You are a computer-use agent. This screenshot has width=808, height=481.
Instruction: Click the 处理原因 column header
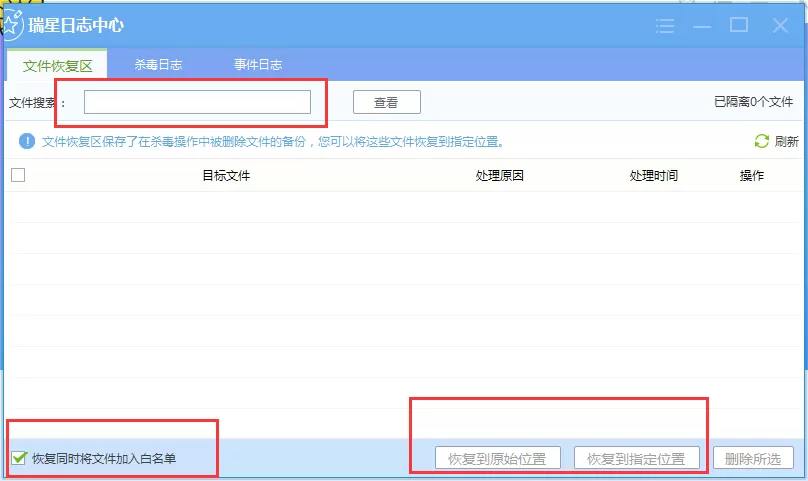tap(499, 176)
